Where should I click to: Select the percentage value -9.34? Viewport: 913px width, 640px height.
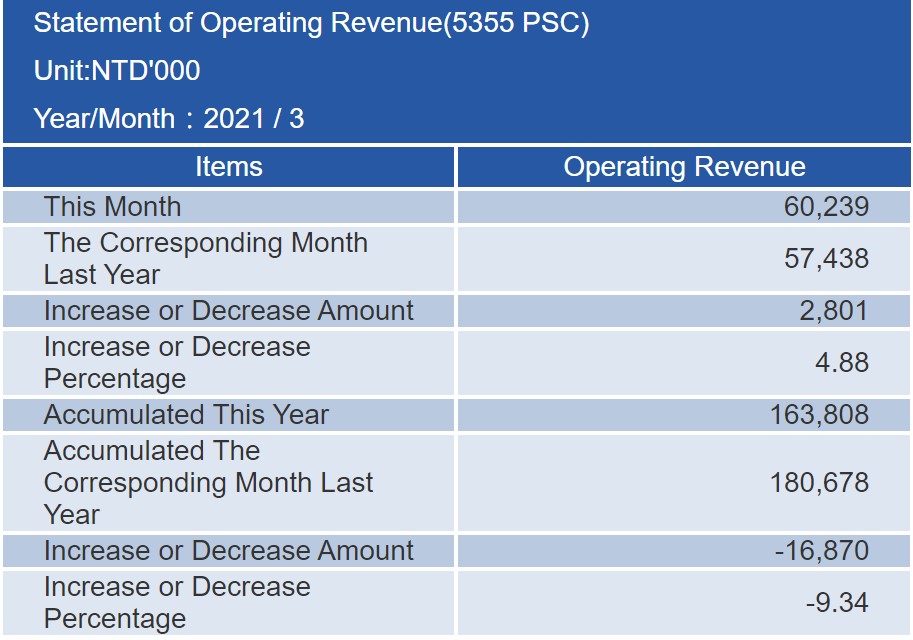coord(837,603)
